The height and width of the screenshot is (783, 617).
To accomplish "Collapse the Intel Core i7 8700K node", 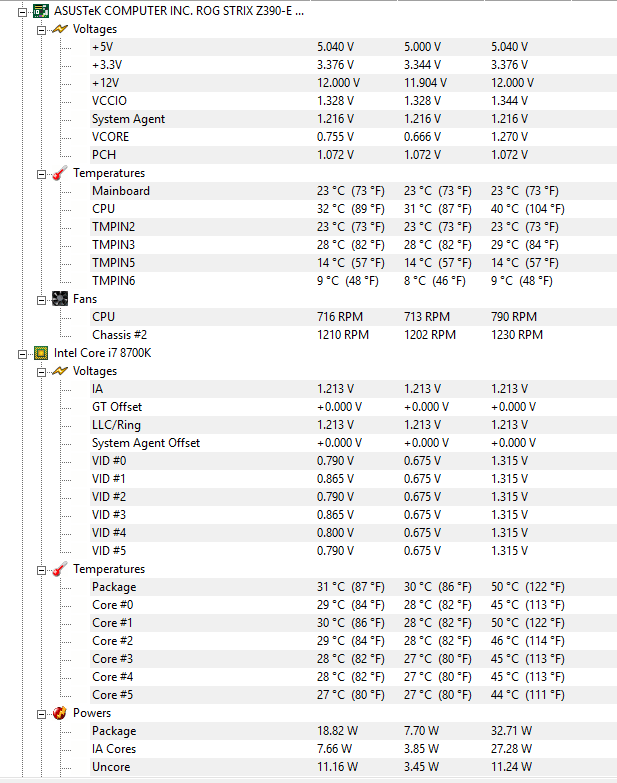I will click(24, 353).
